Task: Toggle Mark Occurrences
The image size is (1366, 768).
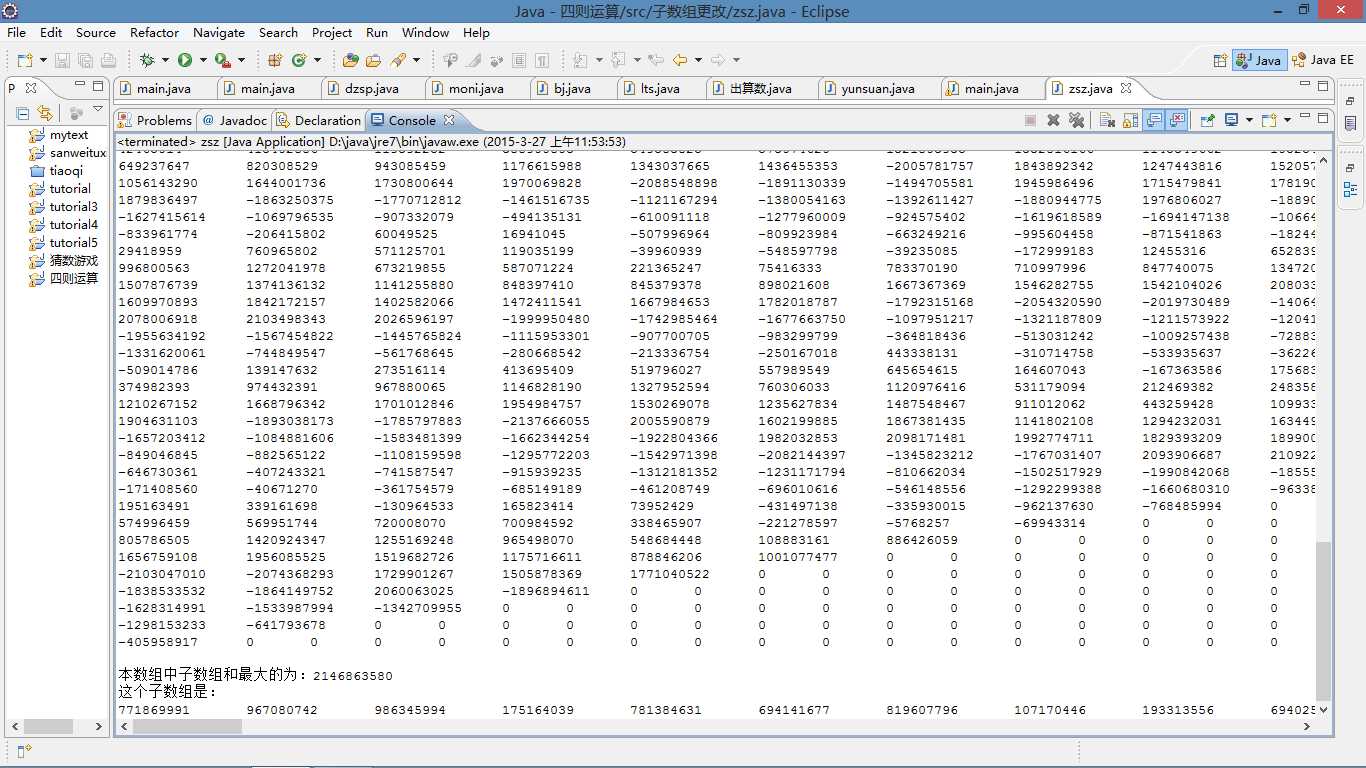Action: pyautogui.click(x=474, y=61)
